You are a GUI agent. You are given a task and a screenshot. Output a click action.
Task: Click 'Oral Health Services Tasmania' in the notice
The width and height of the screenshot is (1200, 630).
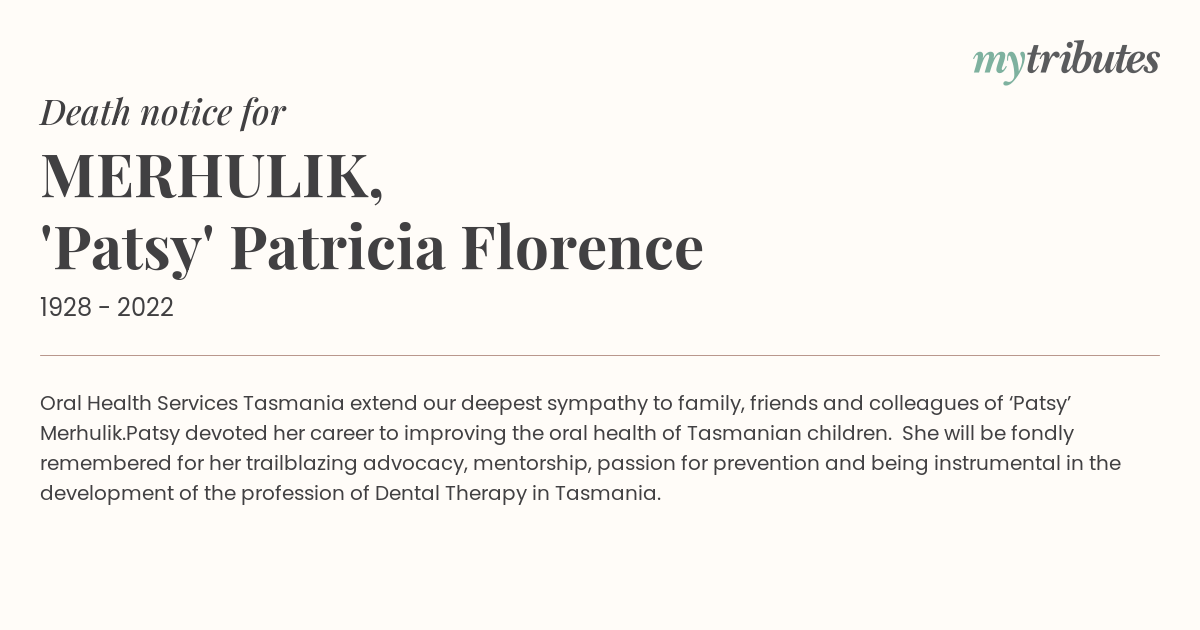[192, 404]
